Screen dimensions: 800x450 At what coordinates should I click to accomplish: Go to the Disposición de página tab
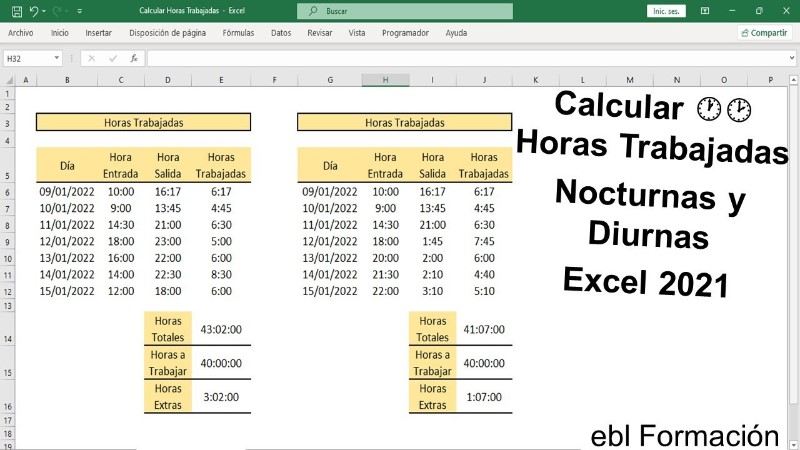168,33
